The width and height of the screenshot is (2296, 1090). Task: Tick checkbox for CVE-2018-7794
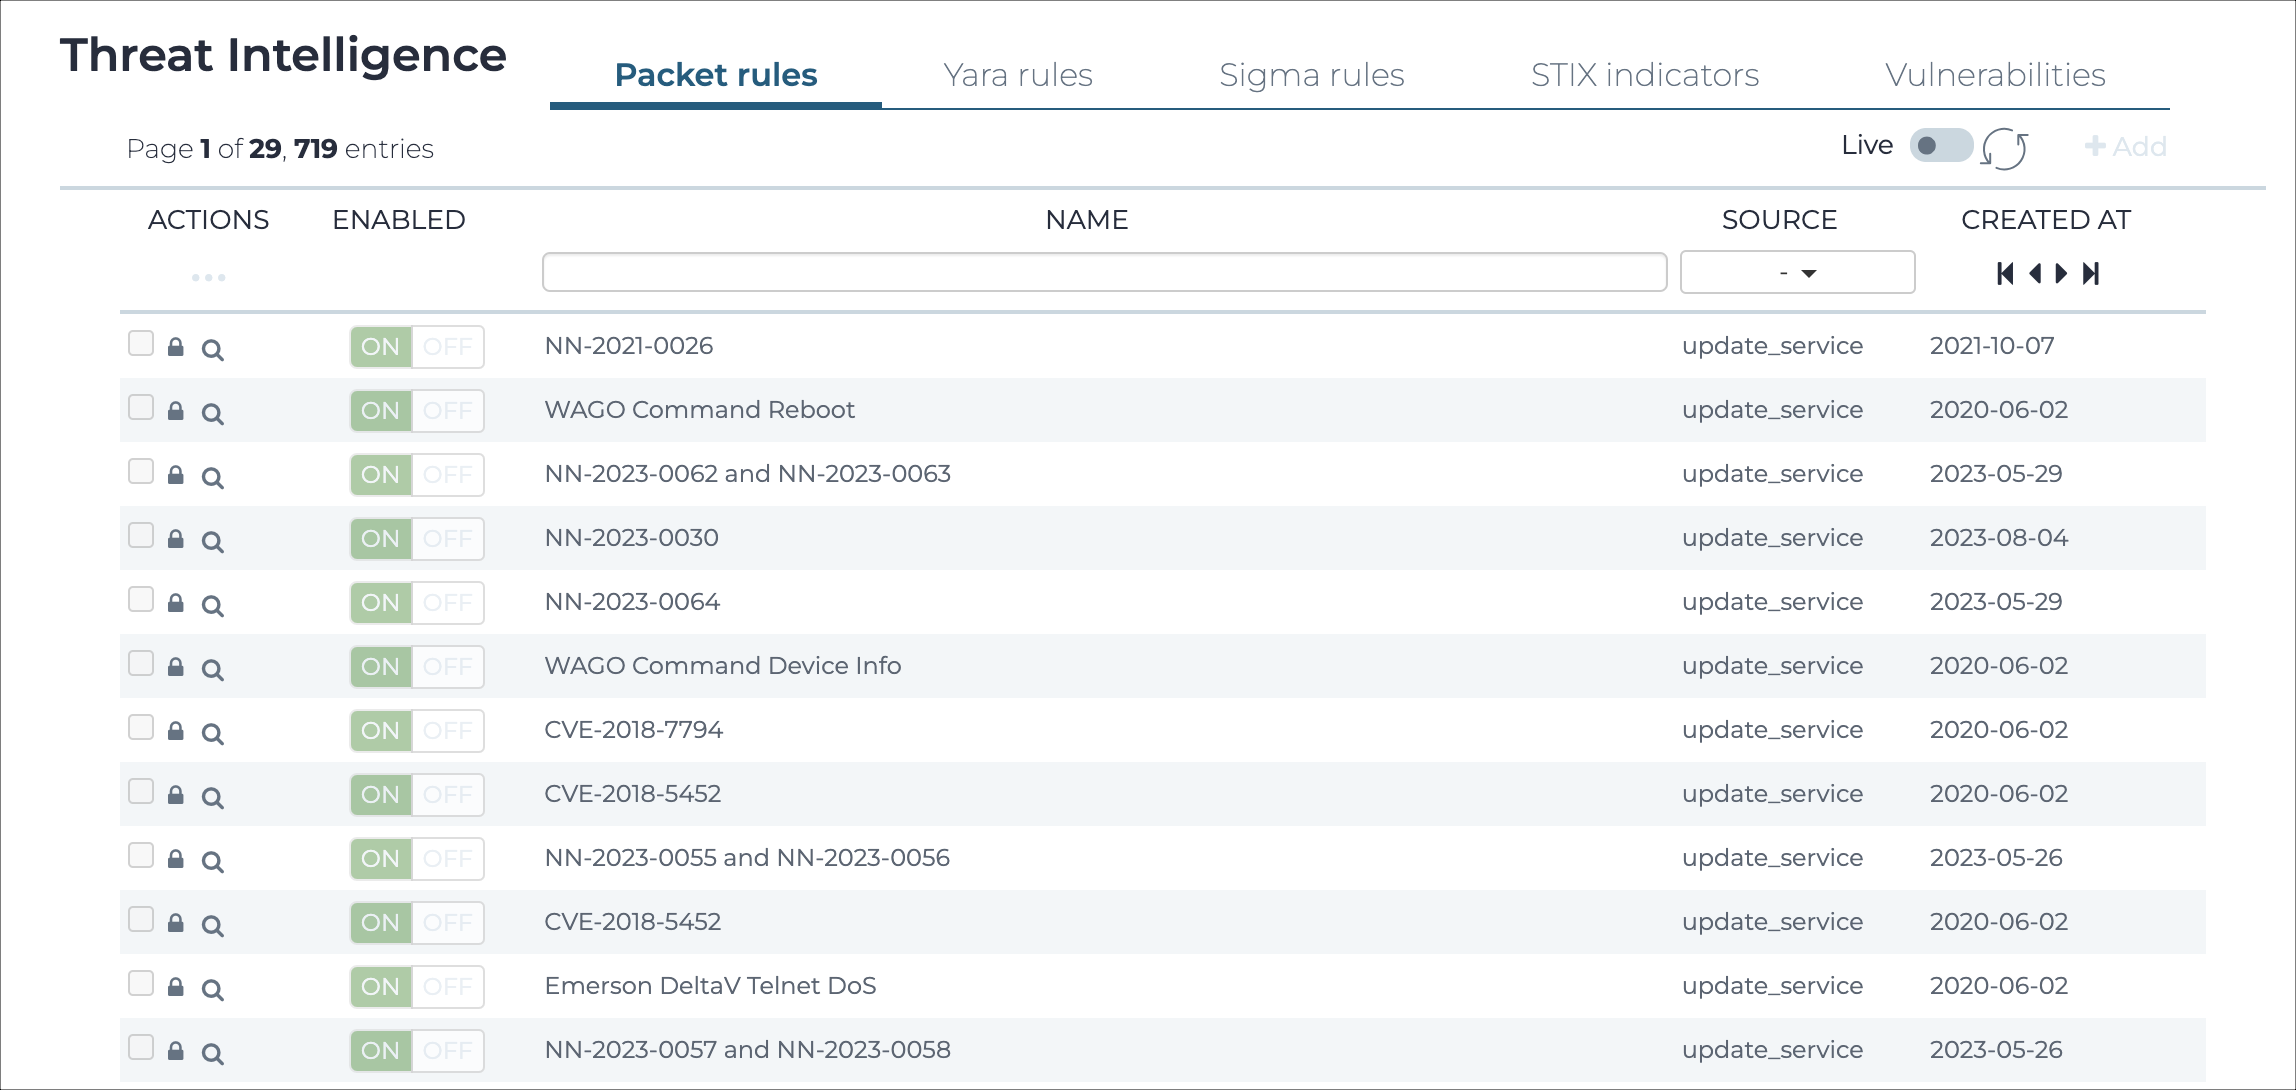coord(141,727)
